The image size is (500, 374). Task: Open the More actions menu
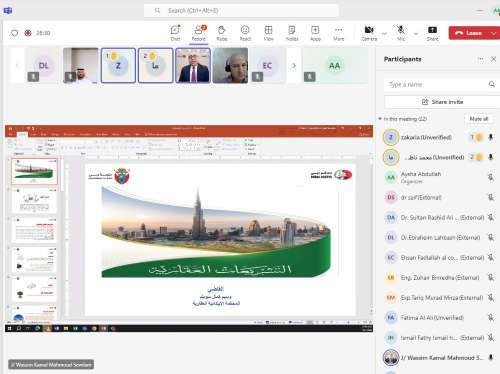[339, 33]
